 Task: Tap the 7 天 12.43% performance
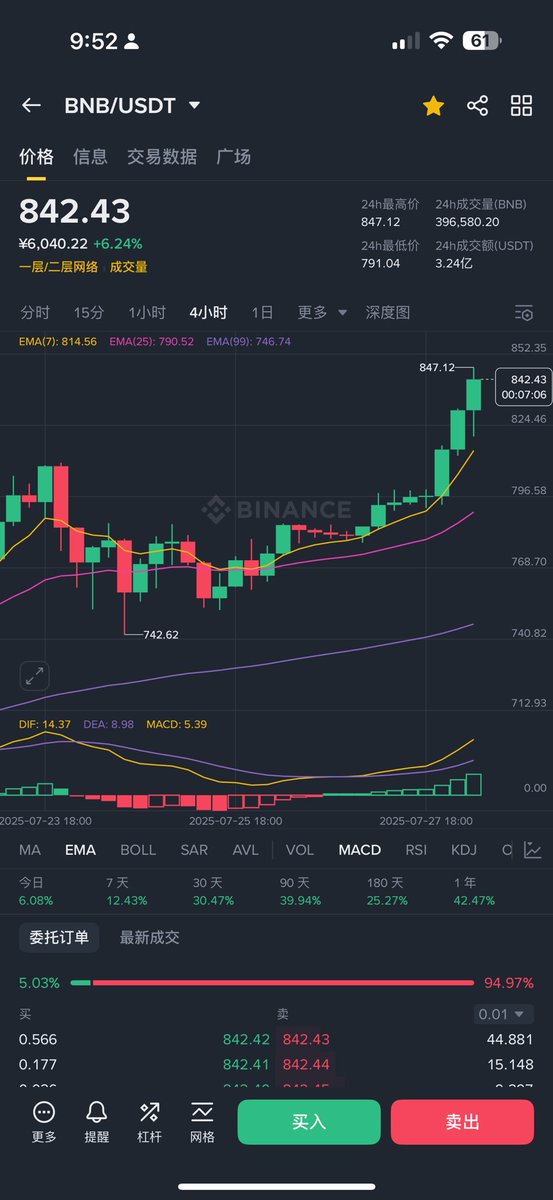click(127, 891)
